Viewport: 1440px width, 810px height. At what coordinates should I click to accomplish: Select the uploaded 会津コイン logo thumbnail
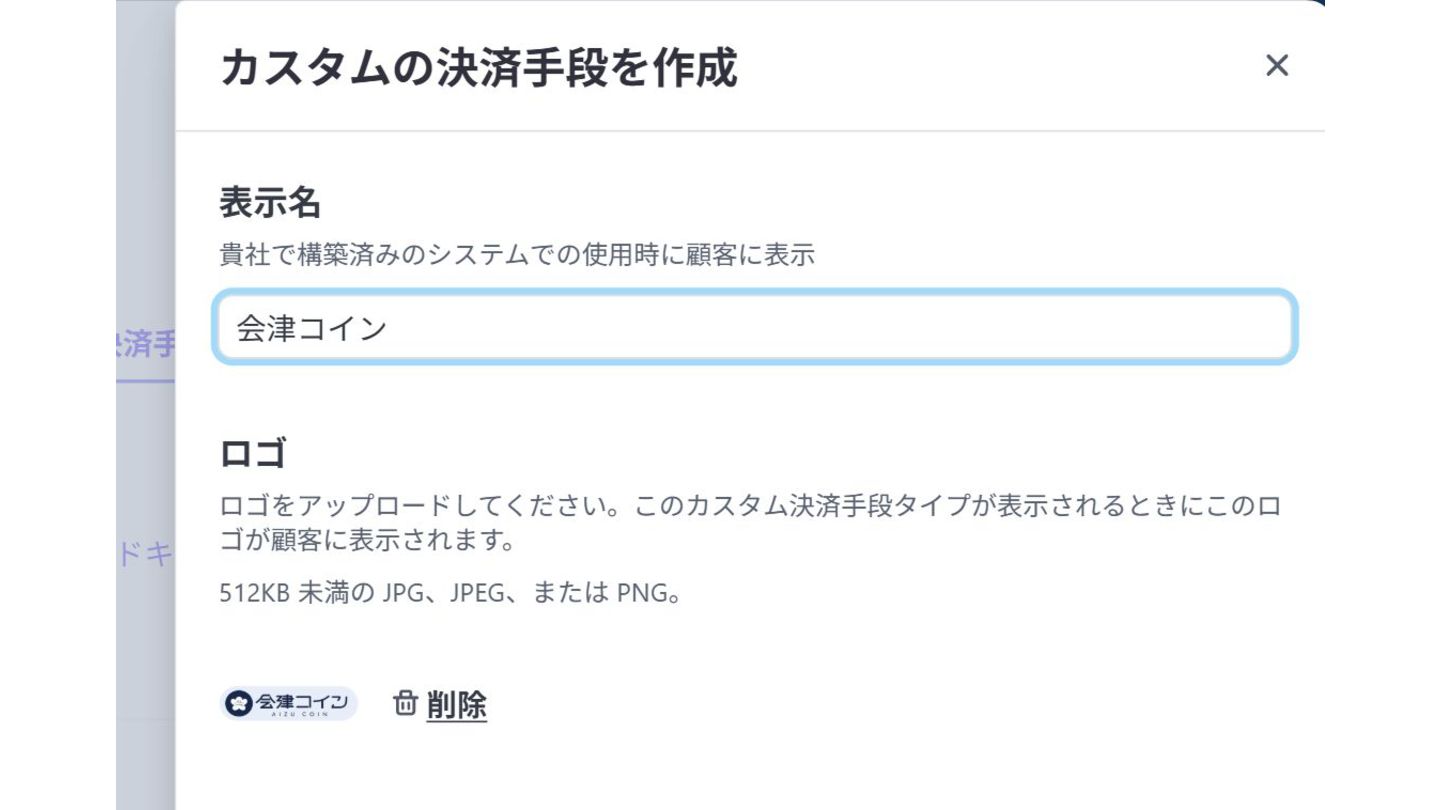point(289,704)
